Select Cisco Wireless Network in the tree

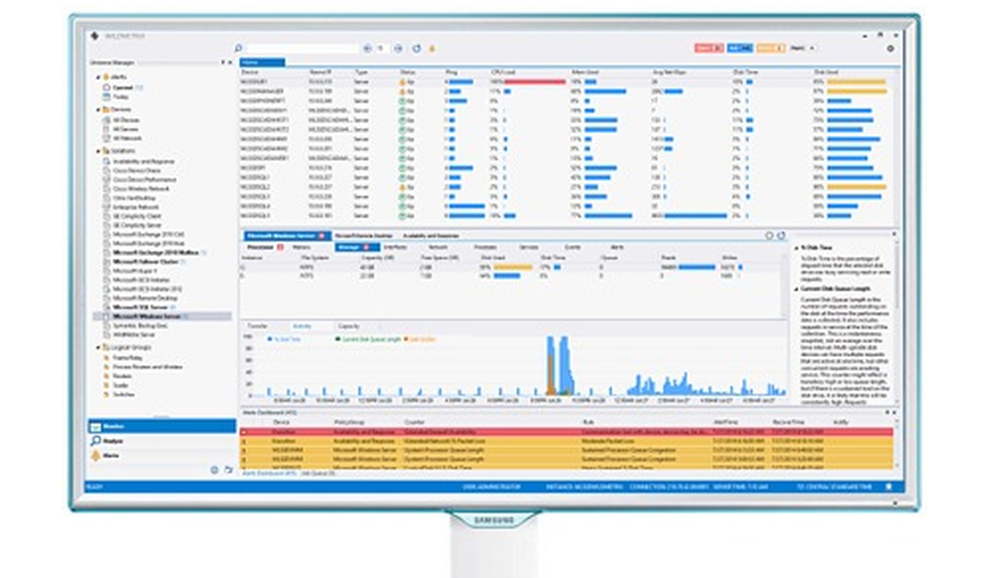141,189
